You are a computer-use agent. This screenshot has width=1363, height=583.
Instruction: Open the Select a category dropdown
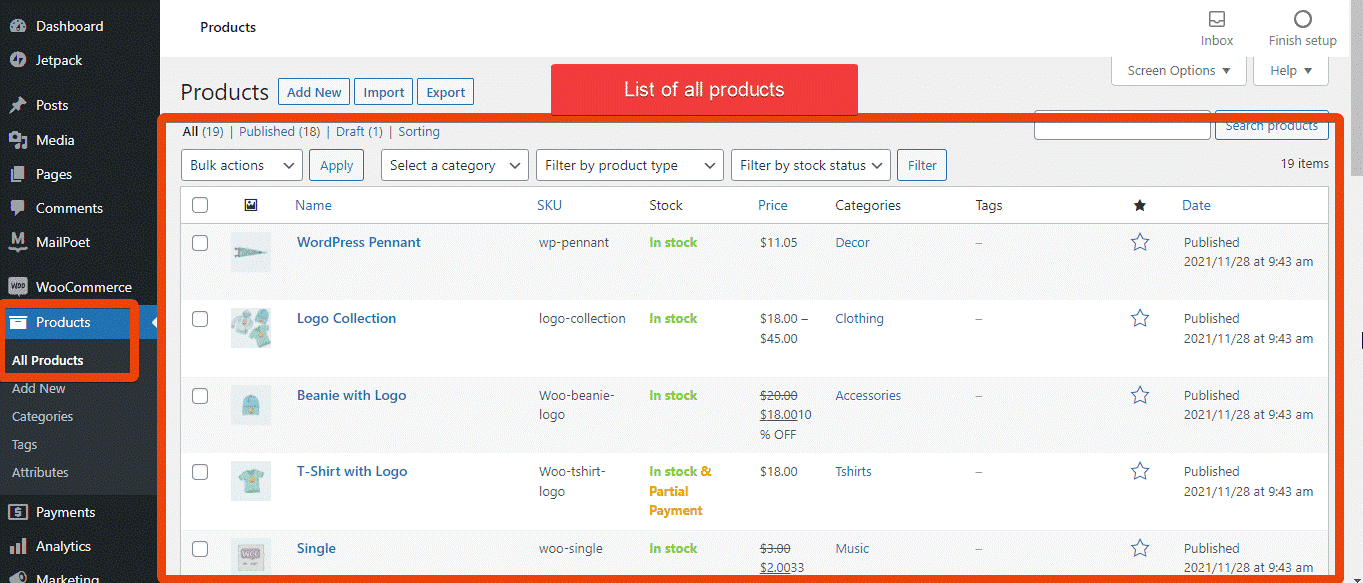[455, 165]
